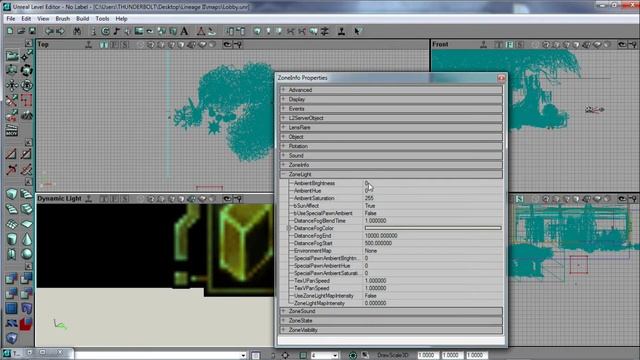Select AmbientSaturation value 255
This screenshot has width=640, height=360.
coord(369,198)
